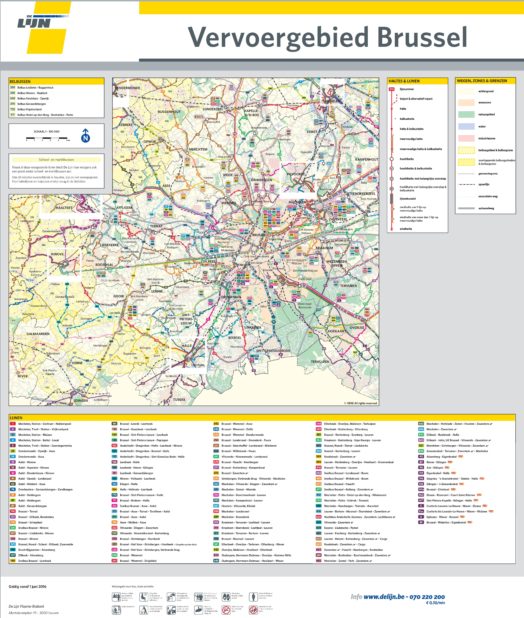Viewport: 524px width, 618px height.
Task: Click OPWIJK on the map
Action: (150, 140)
